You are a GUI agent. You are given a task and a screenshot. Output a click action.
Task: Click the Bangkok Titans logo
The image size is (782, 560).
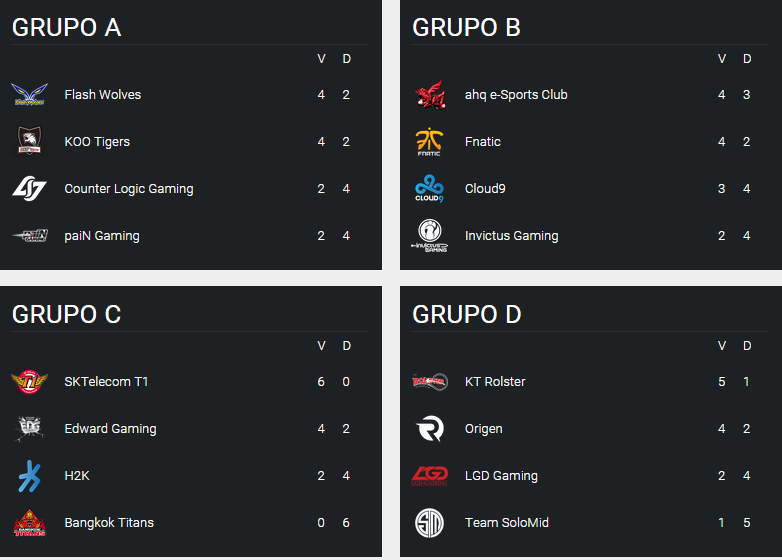tap(29, 523)
